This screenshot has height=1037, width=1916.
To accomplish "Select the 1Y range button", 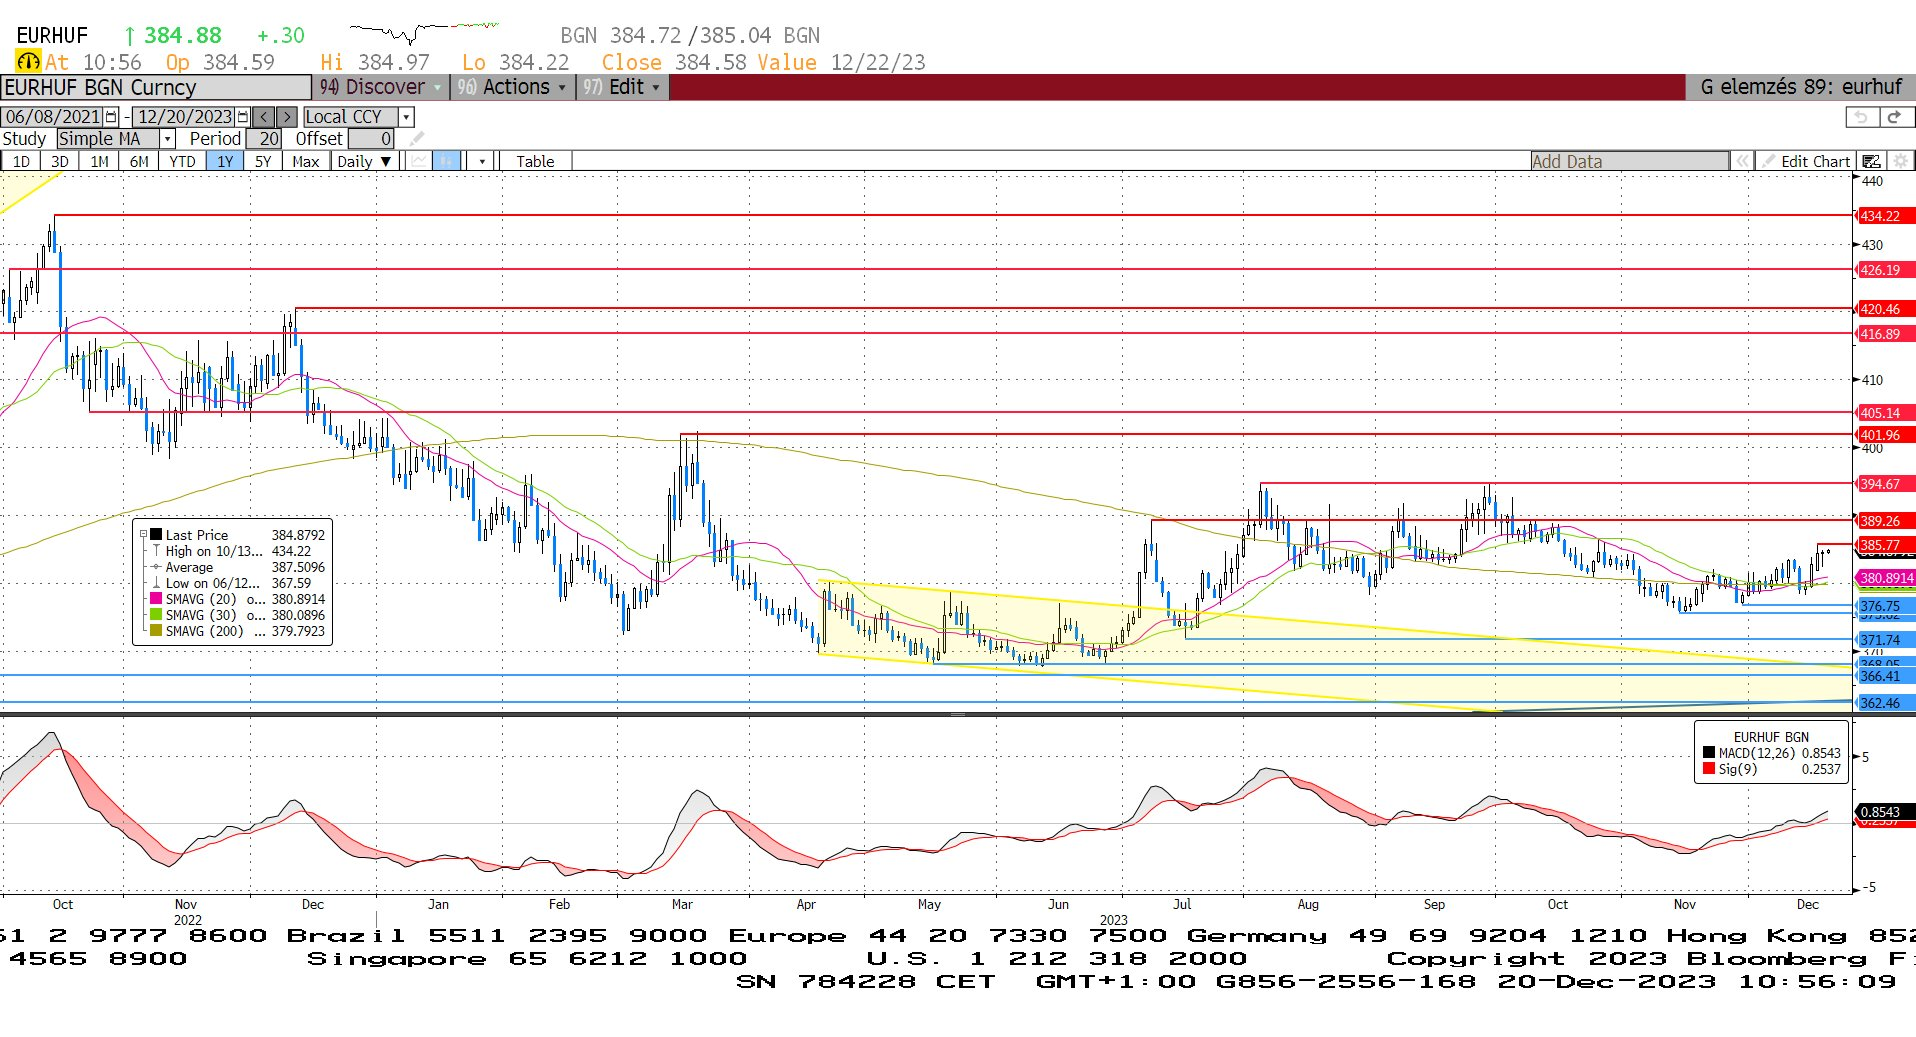I will pos(225,161).
